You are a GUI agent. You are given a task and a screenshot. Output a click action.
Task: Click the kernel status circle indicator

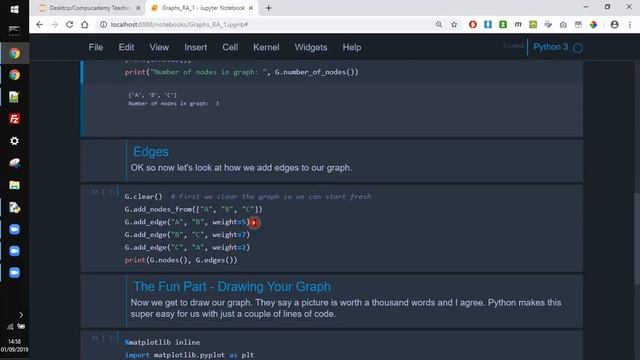point(578,48)
